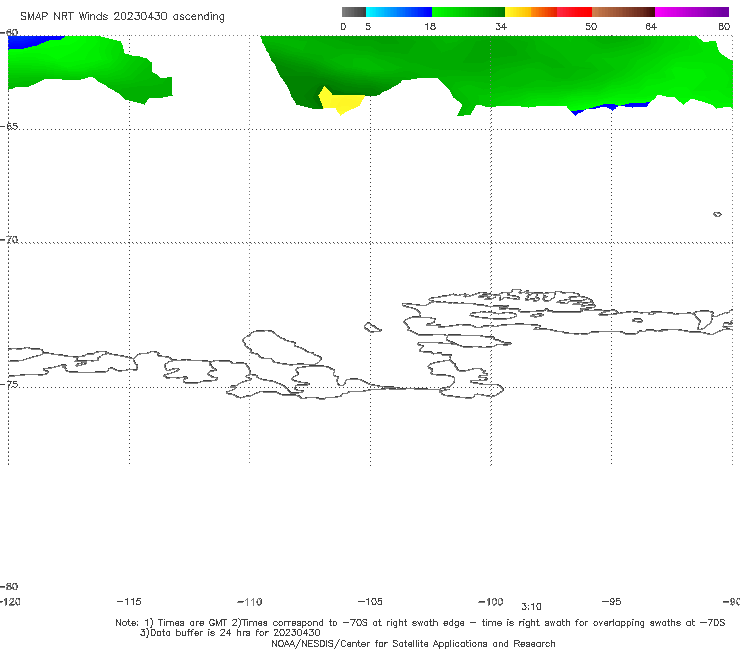Click the color bar label "80"
Screen dimensions: 740x650
coord(724,26)
